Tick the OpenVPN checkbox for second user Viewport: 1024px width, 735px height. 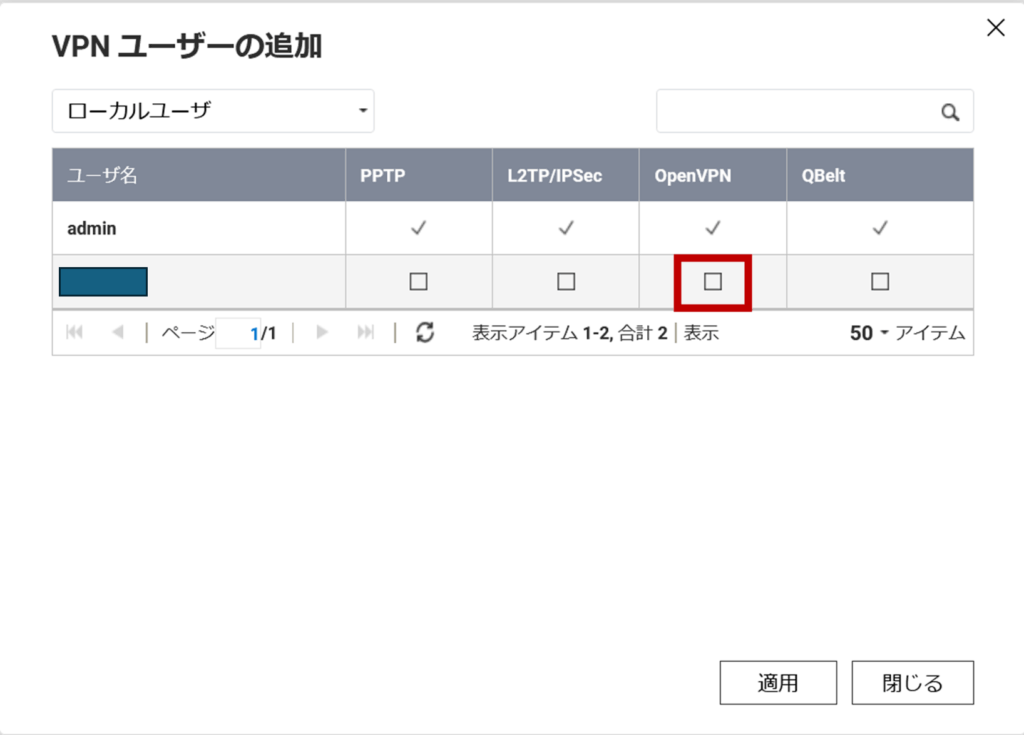(x=713, y=282)
